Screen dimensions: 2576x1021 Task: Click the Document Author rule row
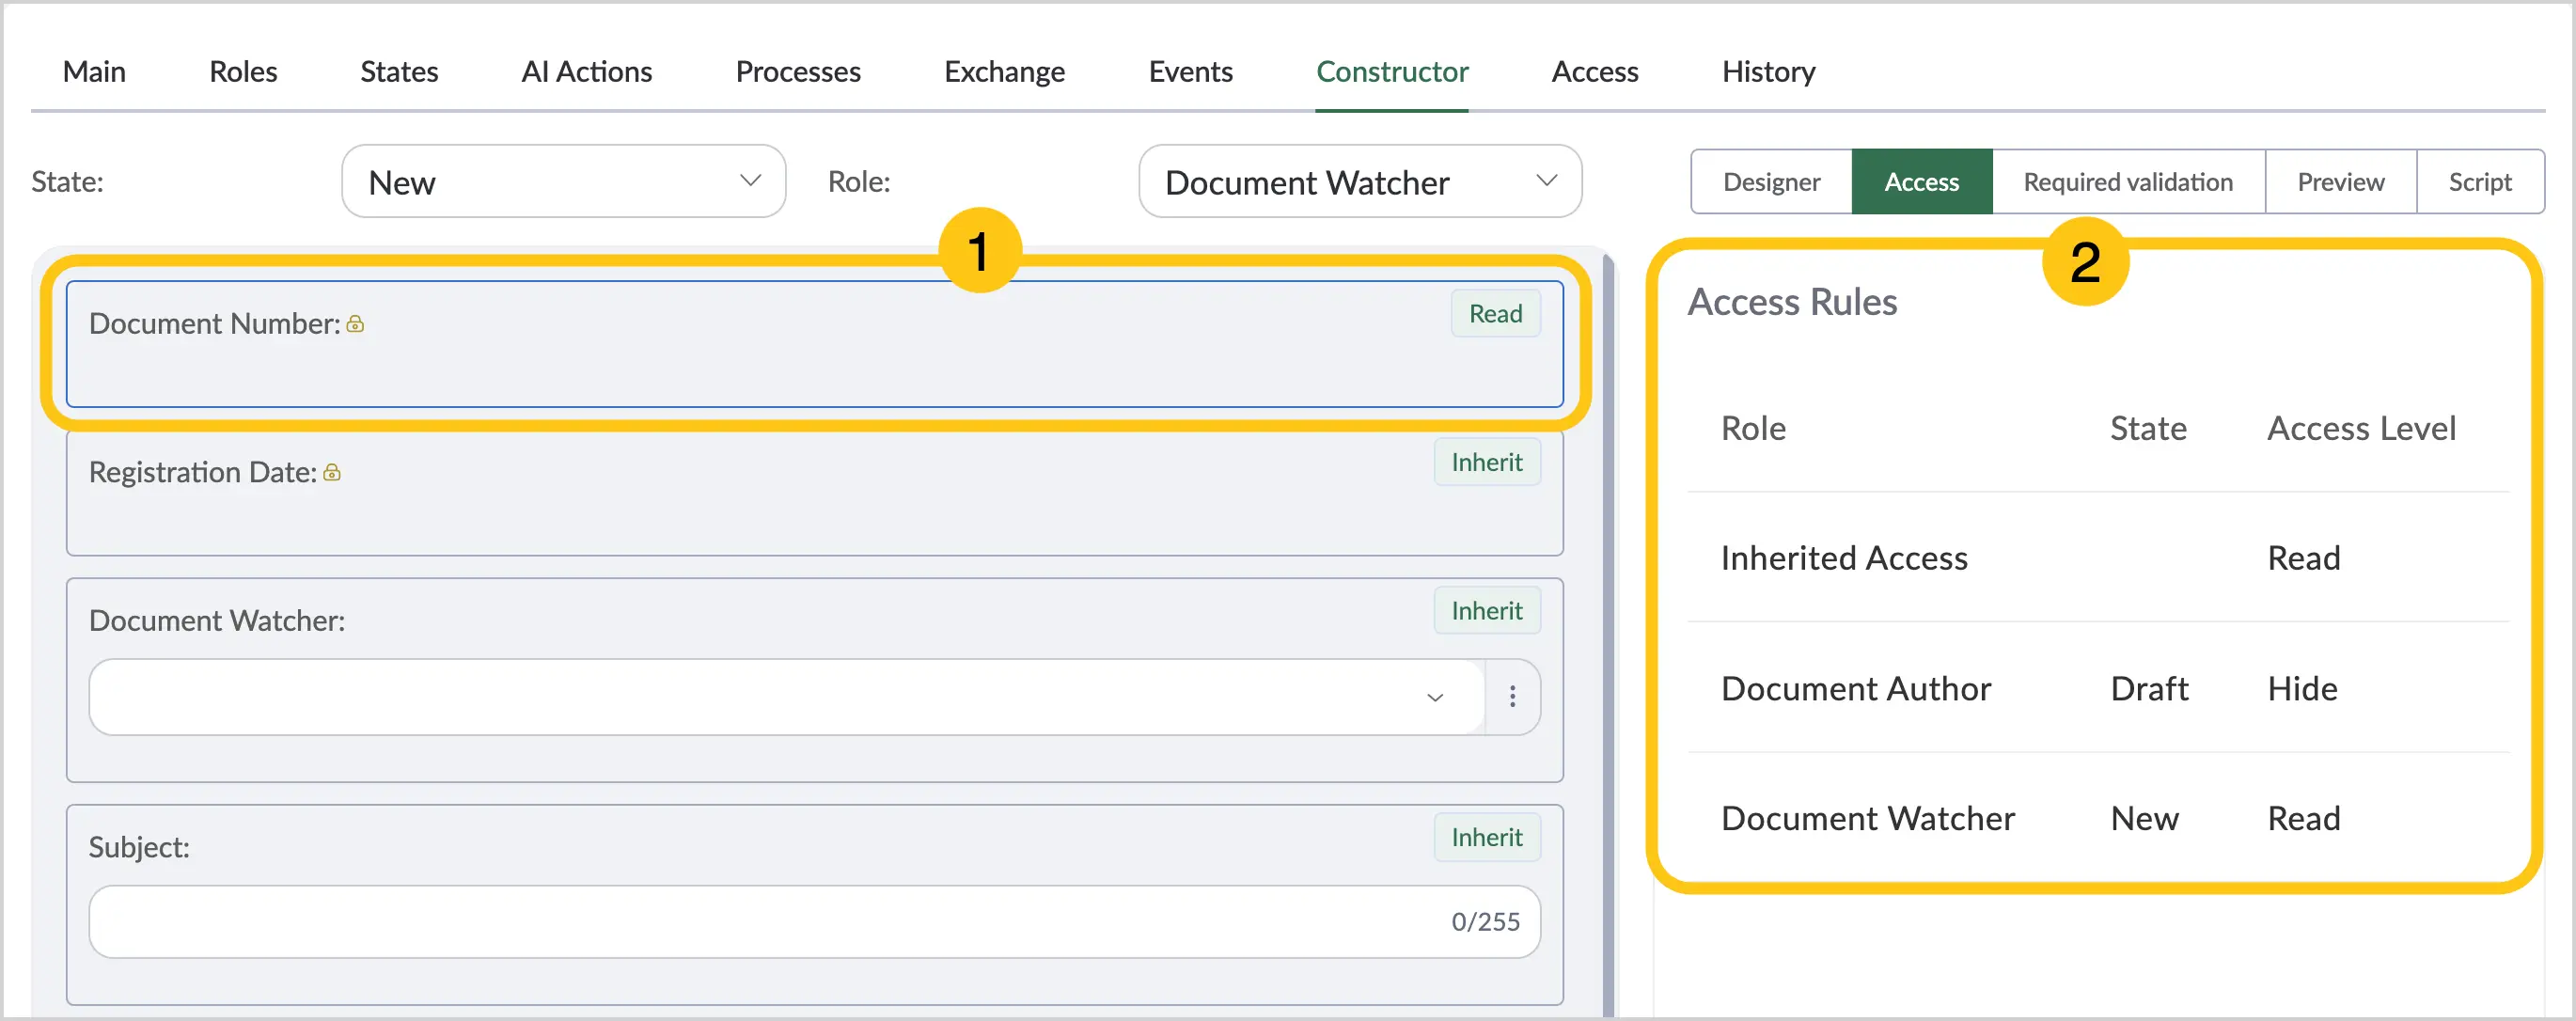coord(2098,688)
